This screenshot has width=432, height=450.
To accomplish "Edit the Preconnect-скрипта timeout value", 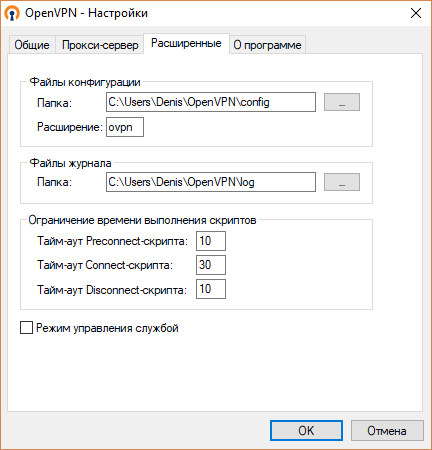I will pyautogui.click(x=211, y=241).
